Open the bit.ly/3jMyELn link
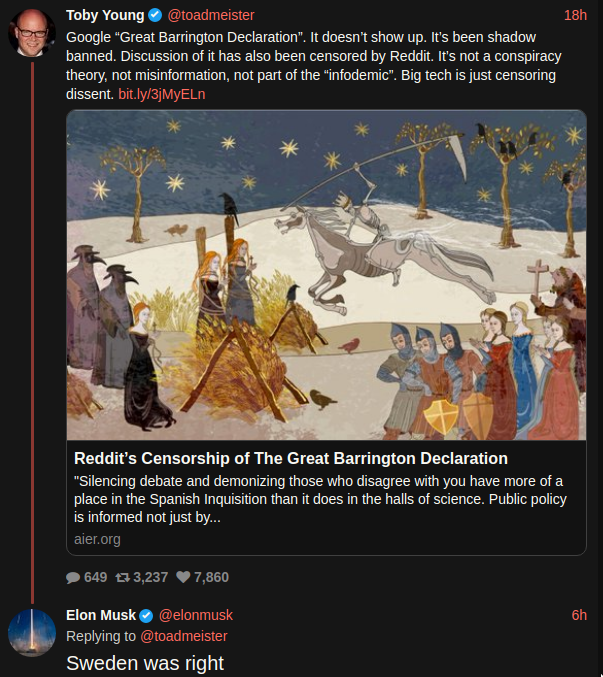Viewport: 603px width, 677px height. click(162, 94)
